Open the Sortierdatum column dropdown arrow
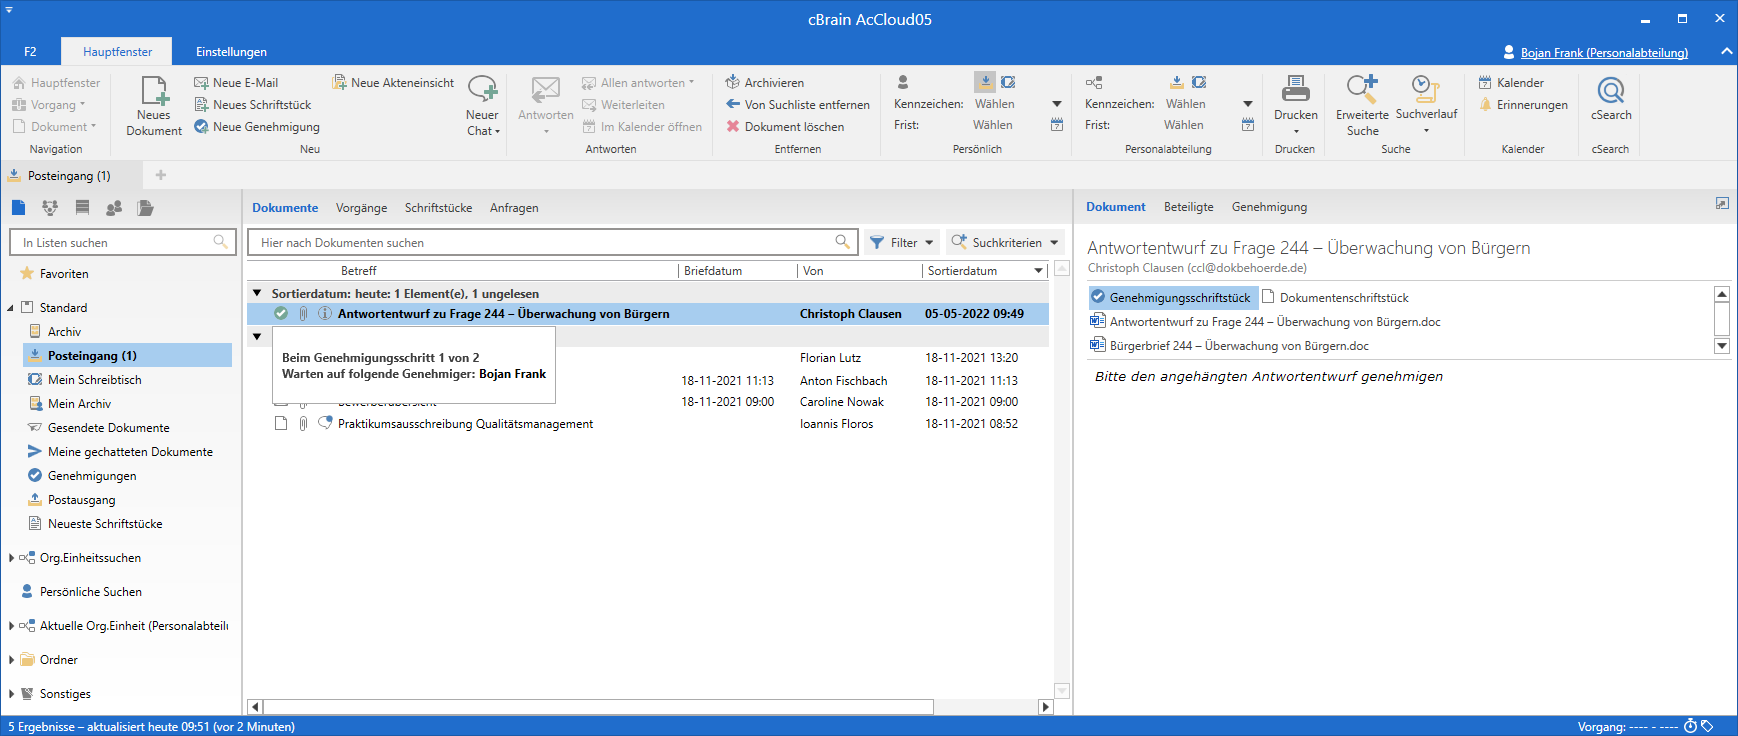The width and height of the screenshot is (1738, 736). point(1038,271)
